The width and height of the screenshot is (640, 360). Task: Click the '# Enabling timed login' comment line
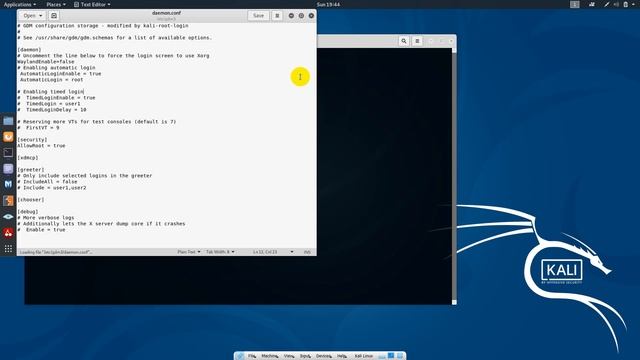[x=50, y=92]
